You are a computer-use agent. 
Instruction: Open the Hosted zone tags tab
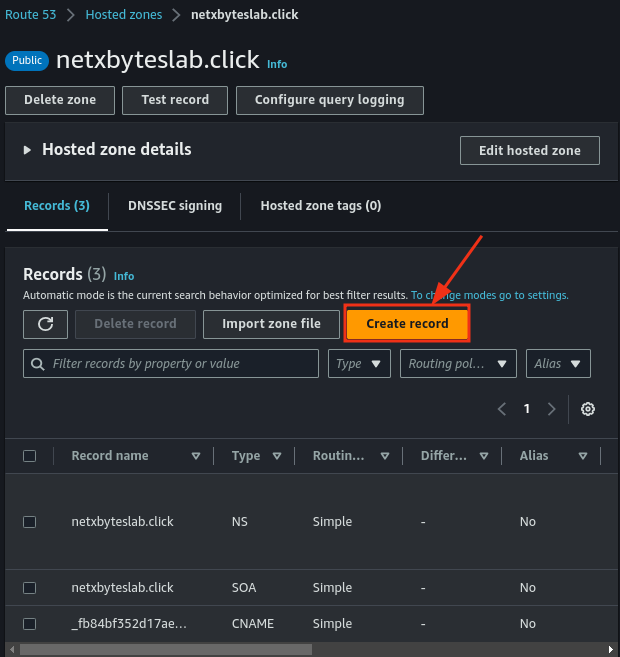320,206
